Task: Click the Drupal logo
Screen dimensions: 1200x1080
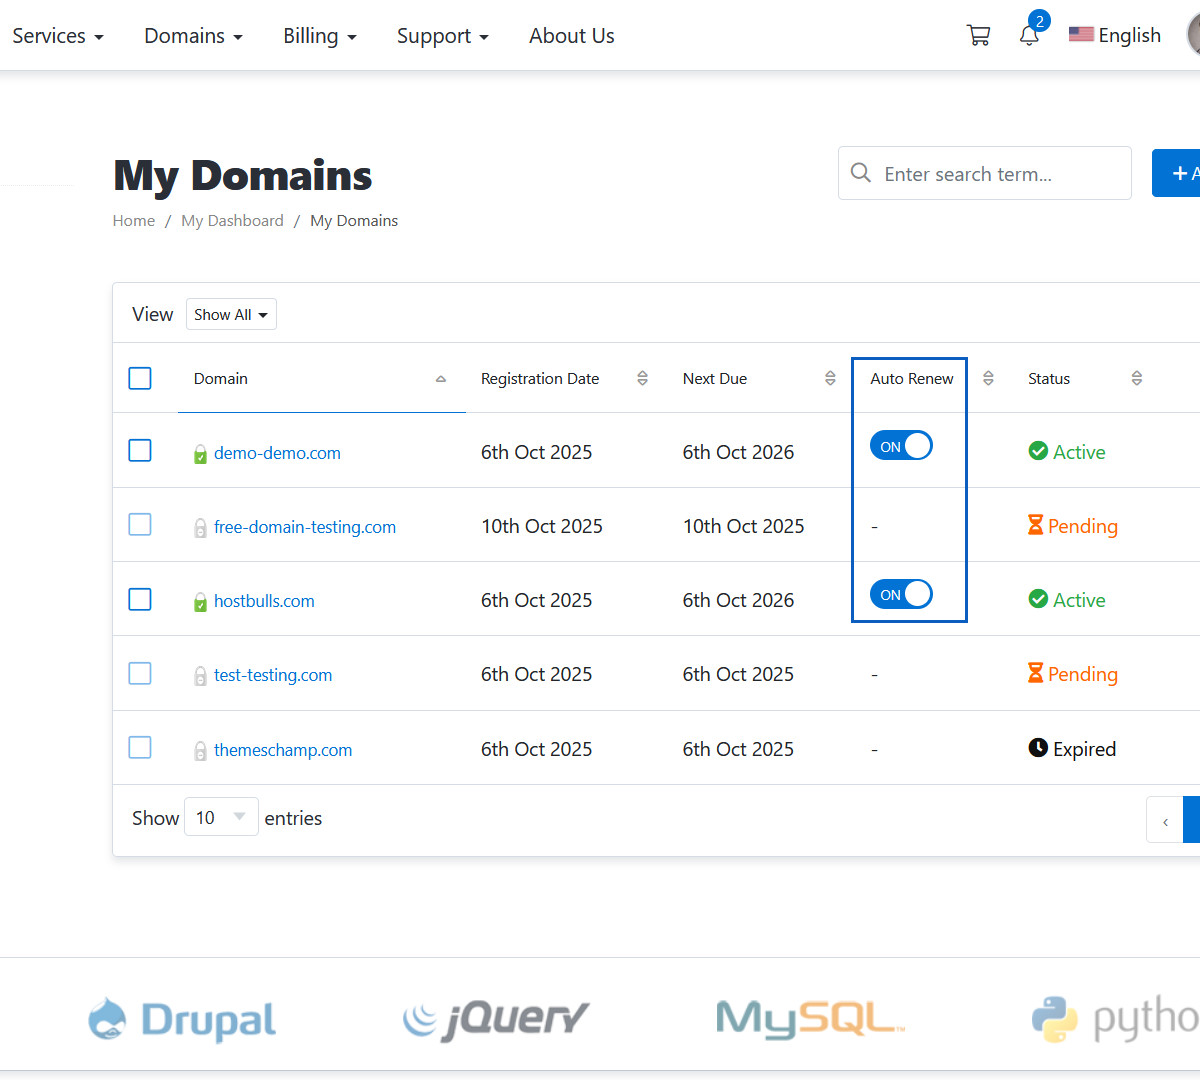Action: (x=182, y=1019)
